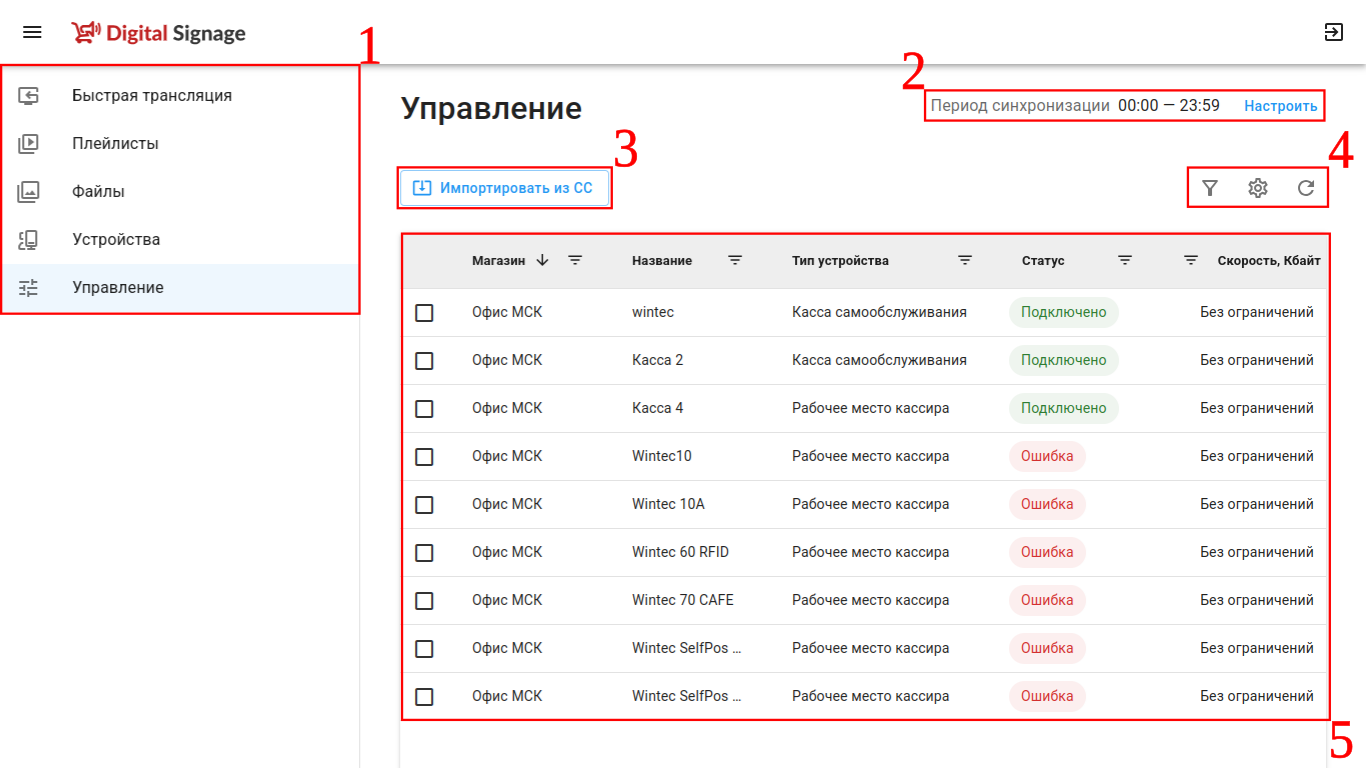Open the hamburger navigation menu

pyautogui.click(x=32, y=33)
